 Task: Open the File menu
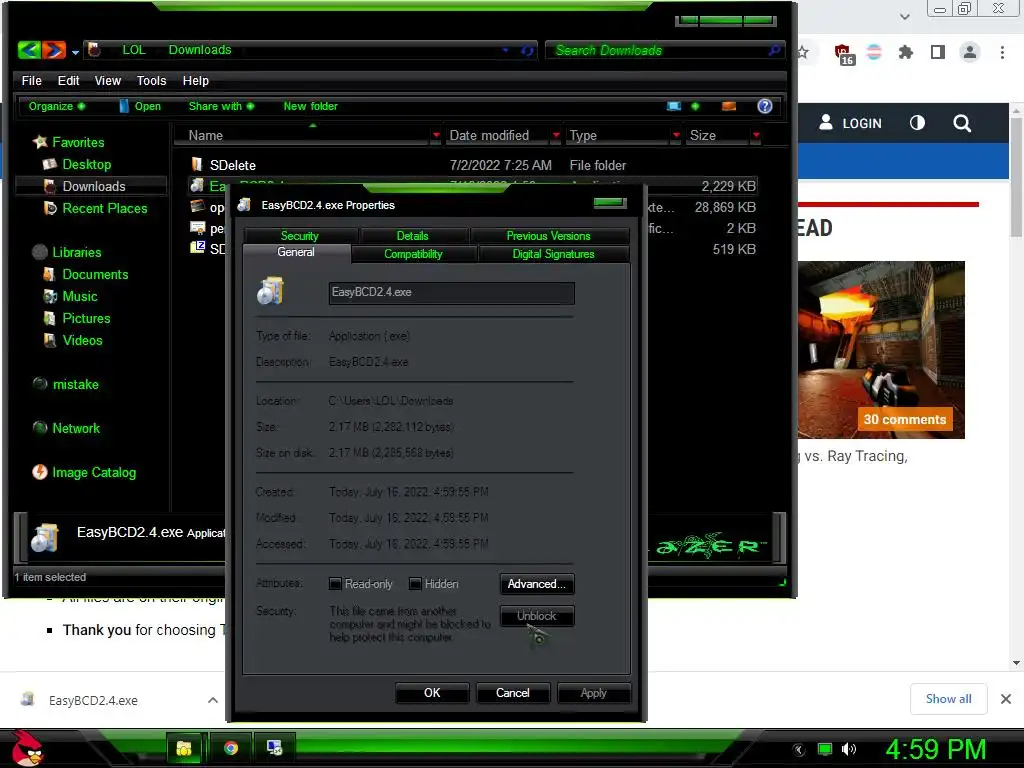(x=31, y=80)
